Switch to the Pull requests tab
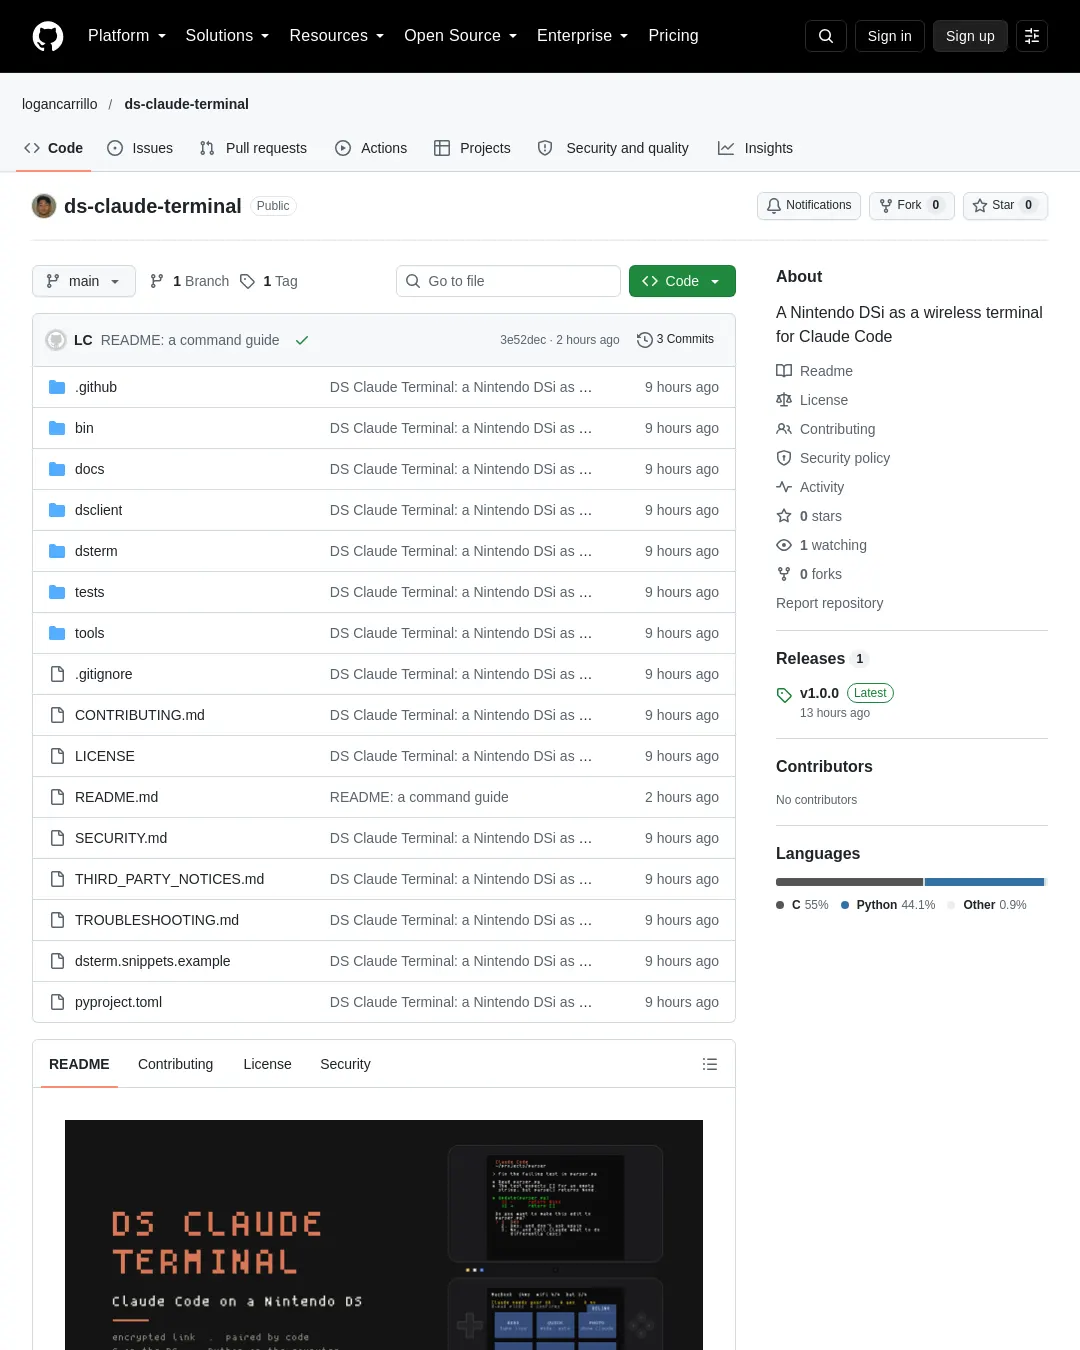 tap(253, 148)
